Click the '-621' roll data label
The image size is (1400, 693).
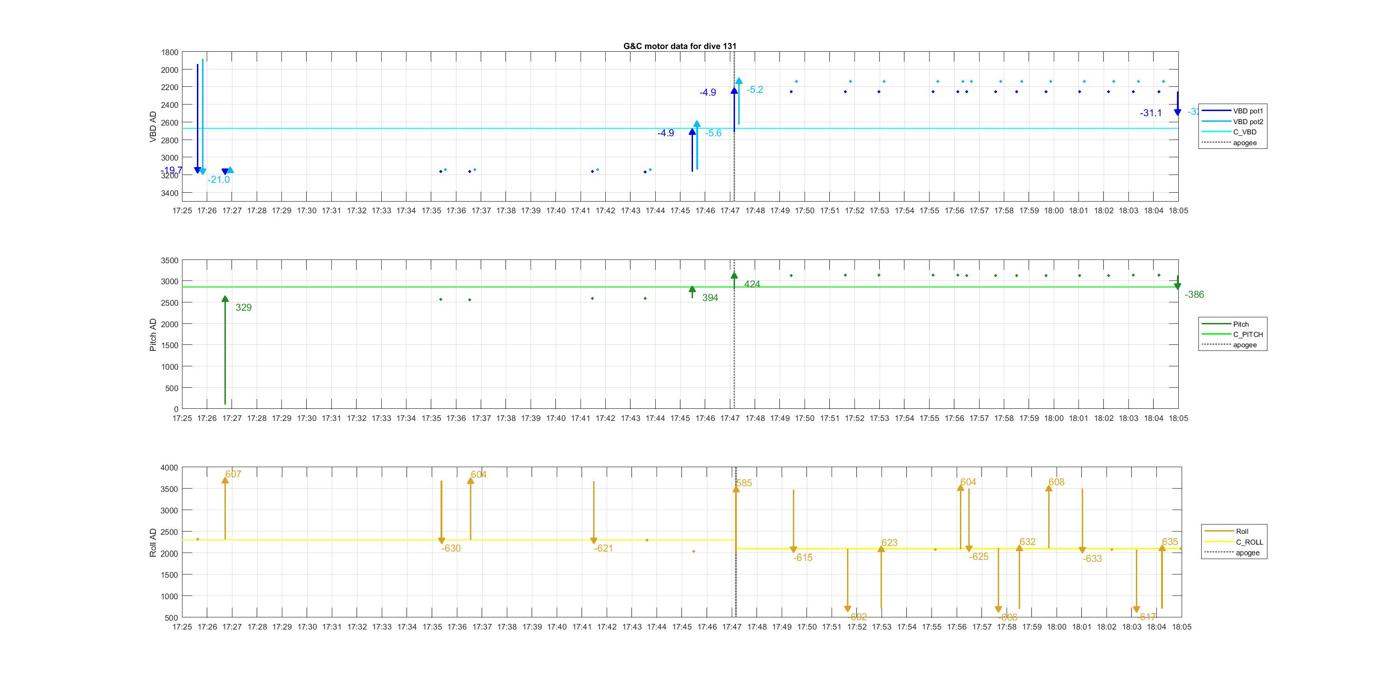click(x=603, y=548)
